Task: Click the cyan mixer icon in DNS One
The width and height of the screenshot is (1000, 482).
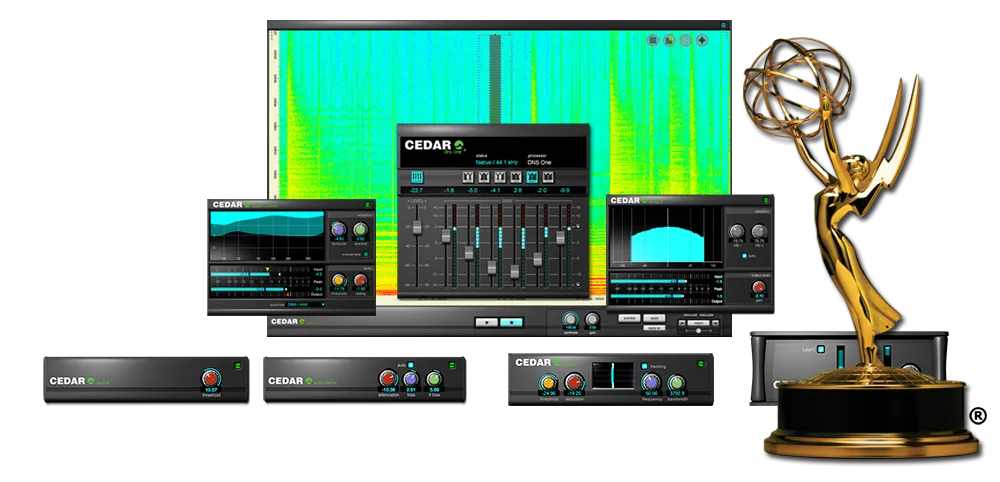Action: point(417,177)
